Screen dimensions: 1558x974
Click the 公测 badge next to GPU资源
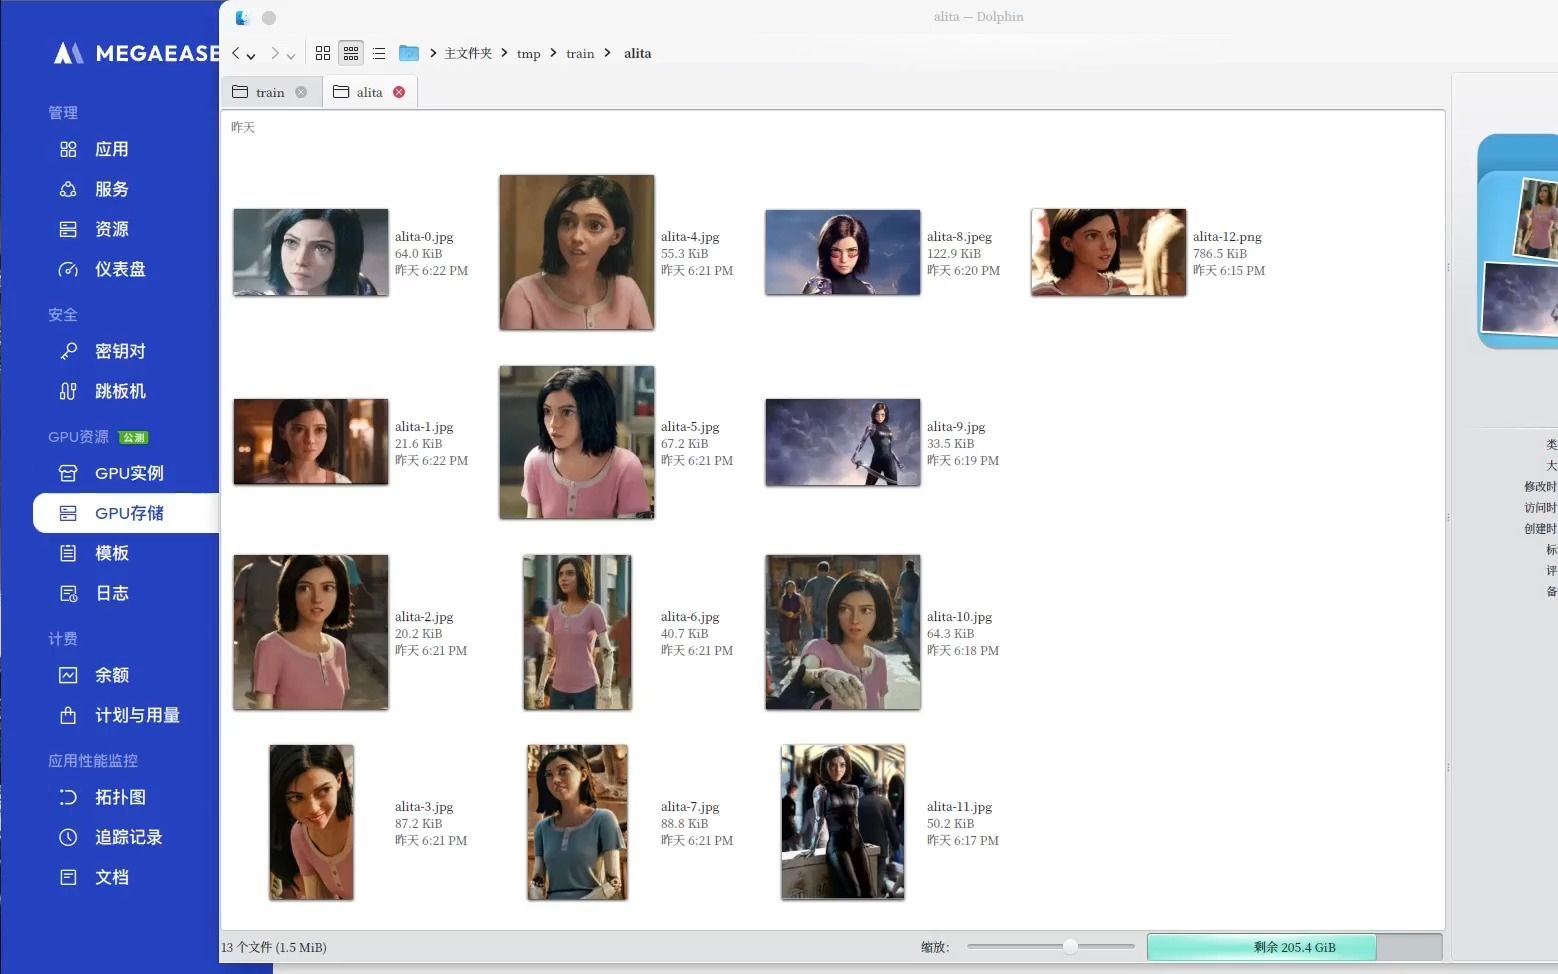point(133,437)
